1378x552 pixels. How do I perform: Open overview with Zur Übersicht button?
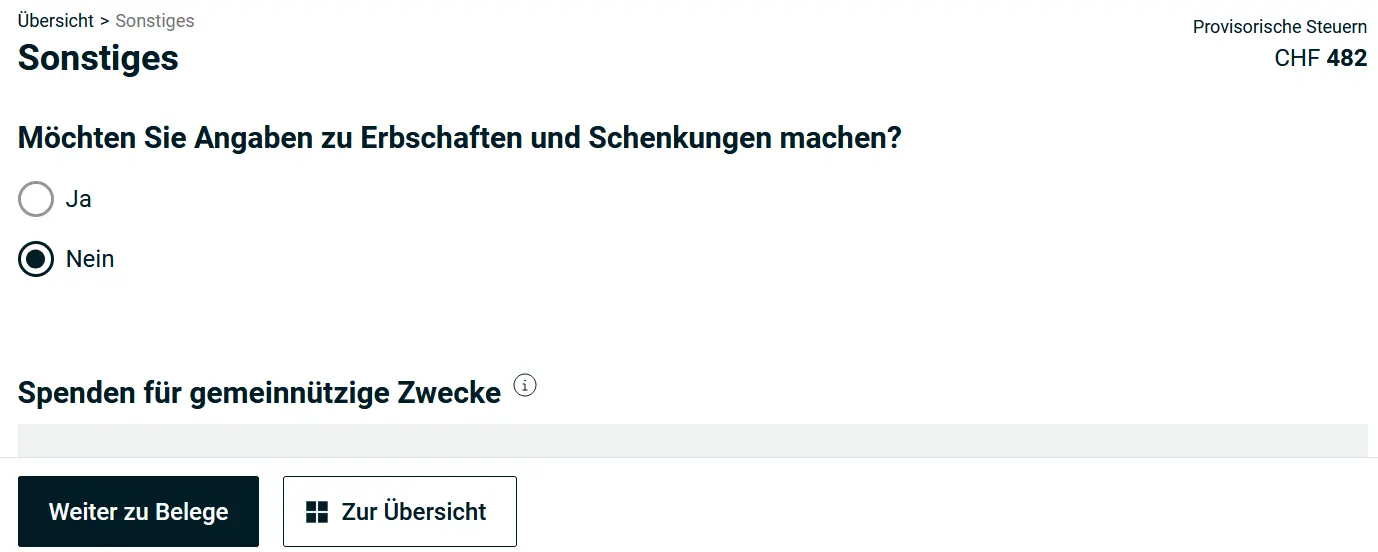pos(399,512)
